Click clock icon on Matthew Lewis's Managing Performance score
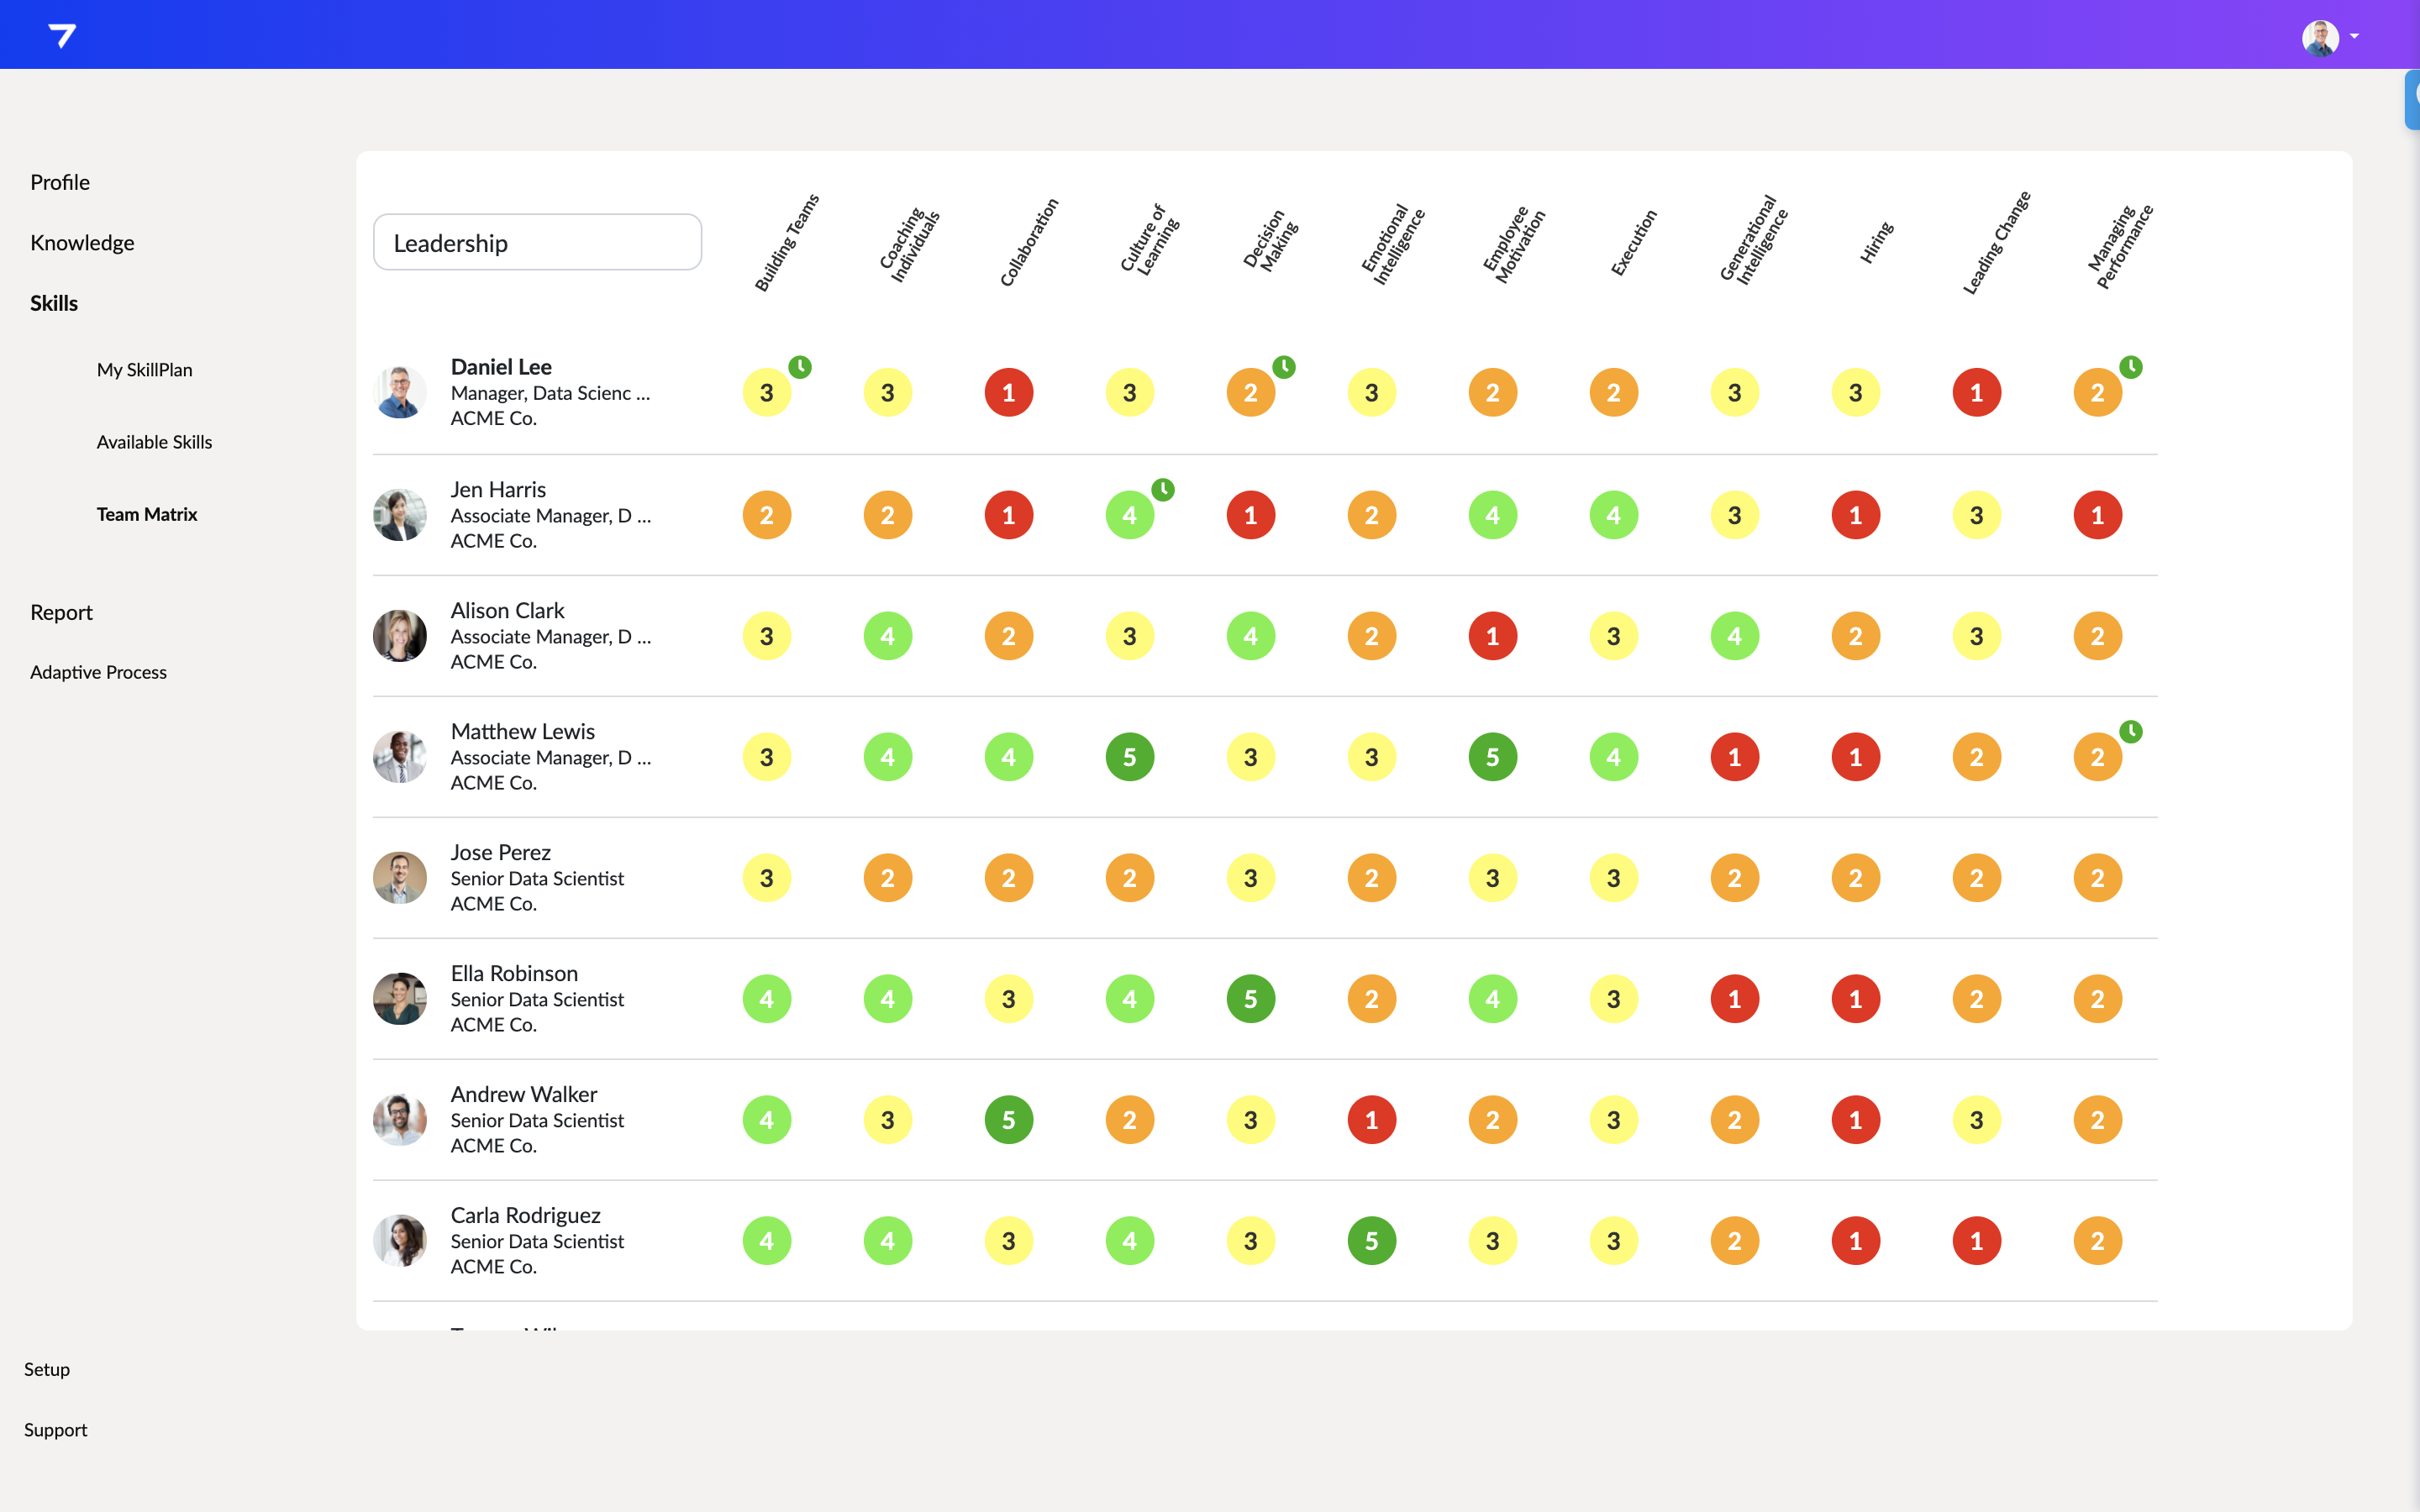This screenshot has width=2420, height=1512. (2131, 732)
